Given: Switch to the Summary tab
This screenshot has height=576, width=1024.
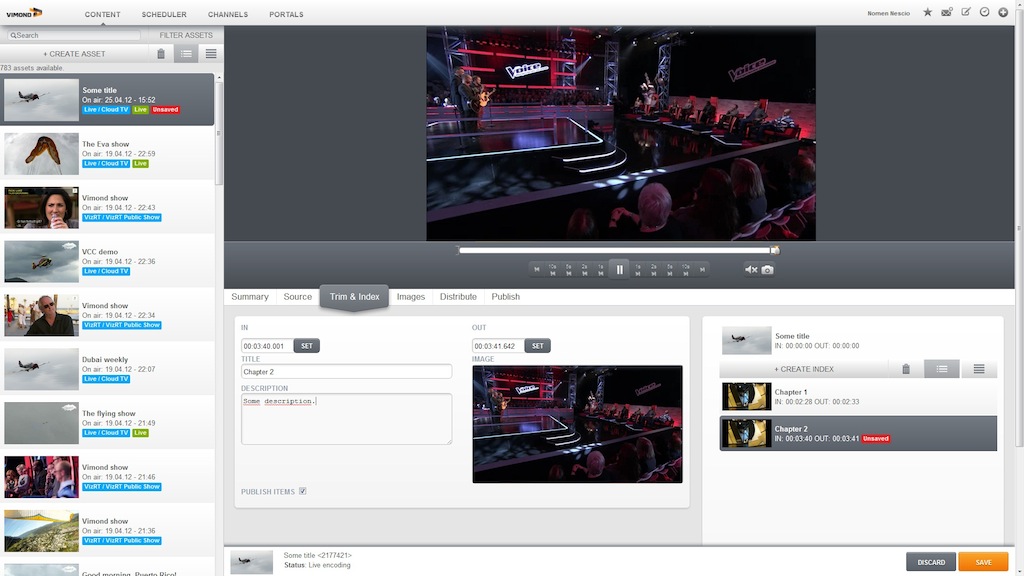Looking at the screenshot, I should tap(249, 296).
